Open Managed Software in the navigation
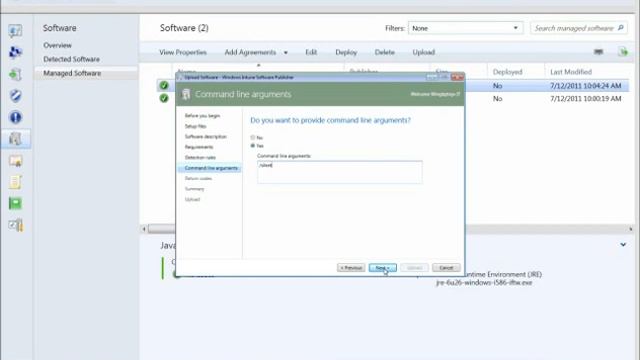 pyautogui.click(x=72, y=73)
